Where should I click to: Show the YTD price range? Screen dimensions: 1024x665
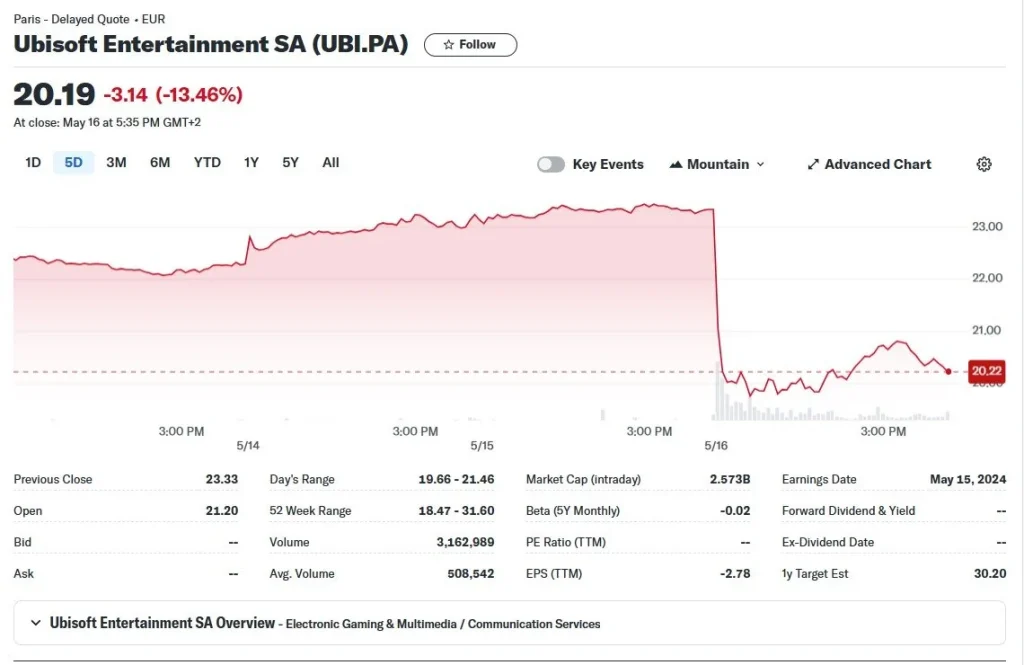pos(207,162)
